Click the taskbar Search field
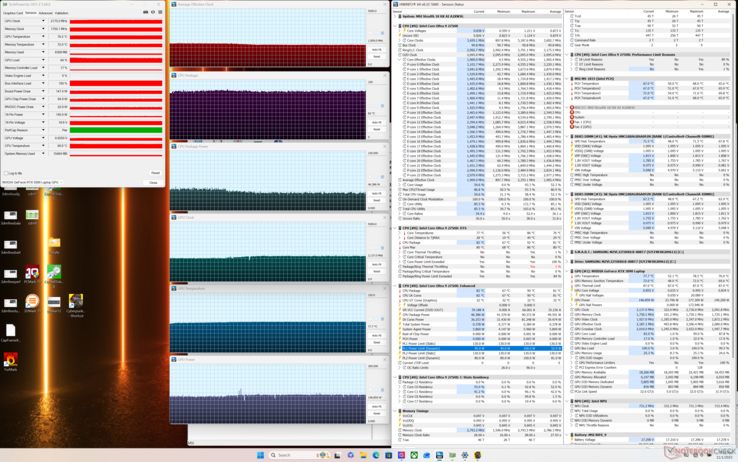This screenshot has width=738, height=462. 285,455
